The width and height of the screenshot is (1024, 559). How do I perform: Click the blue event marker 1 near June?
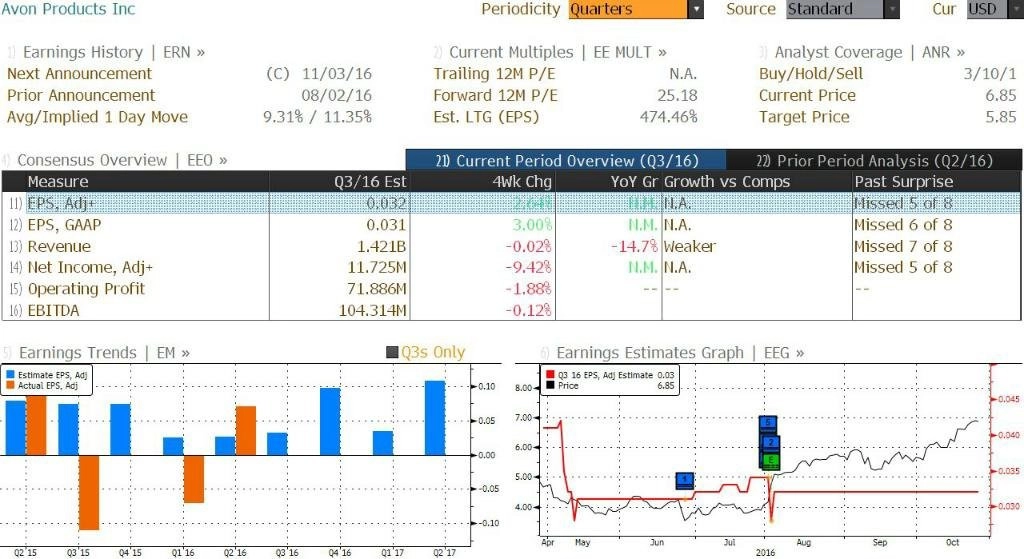pos(684,481)
